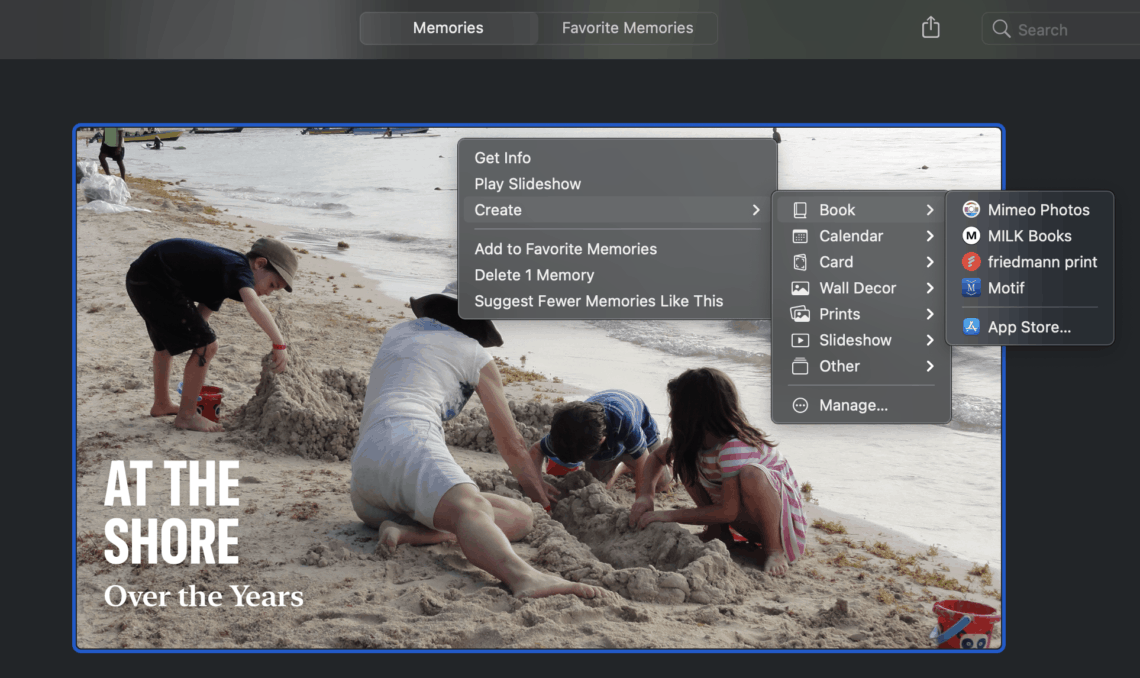Select Other label in Create submenu
Viewport: 1140px width, 678px height.
(840, 366)
